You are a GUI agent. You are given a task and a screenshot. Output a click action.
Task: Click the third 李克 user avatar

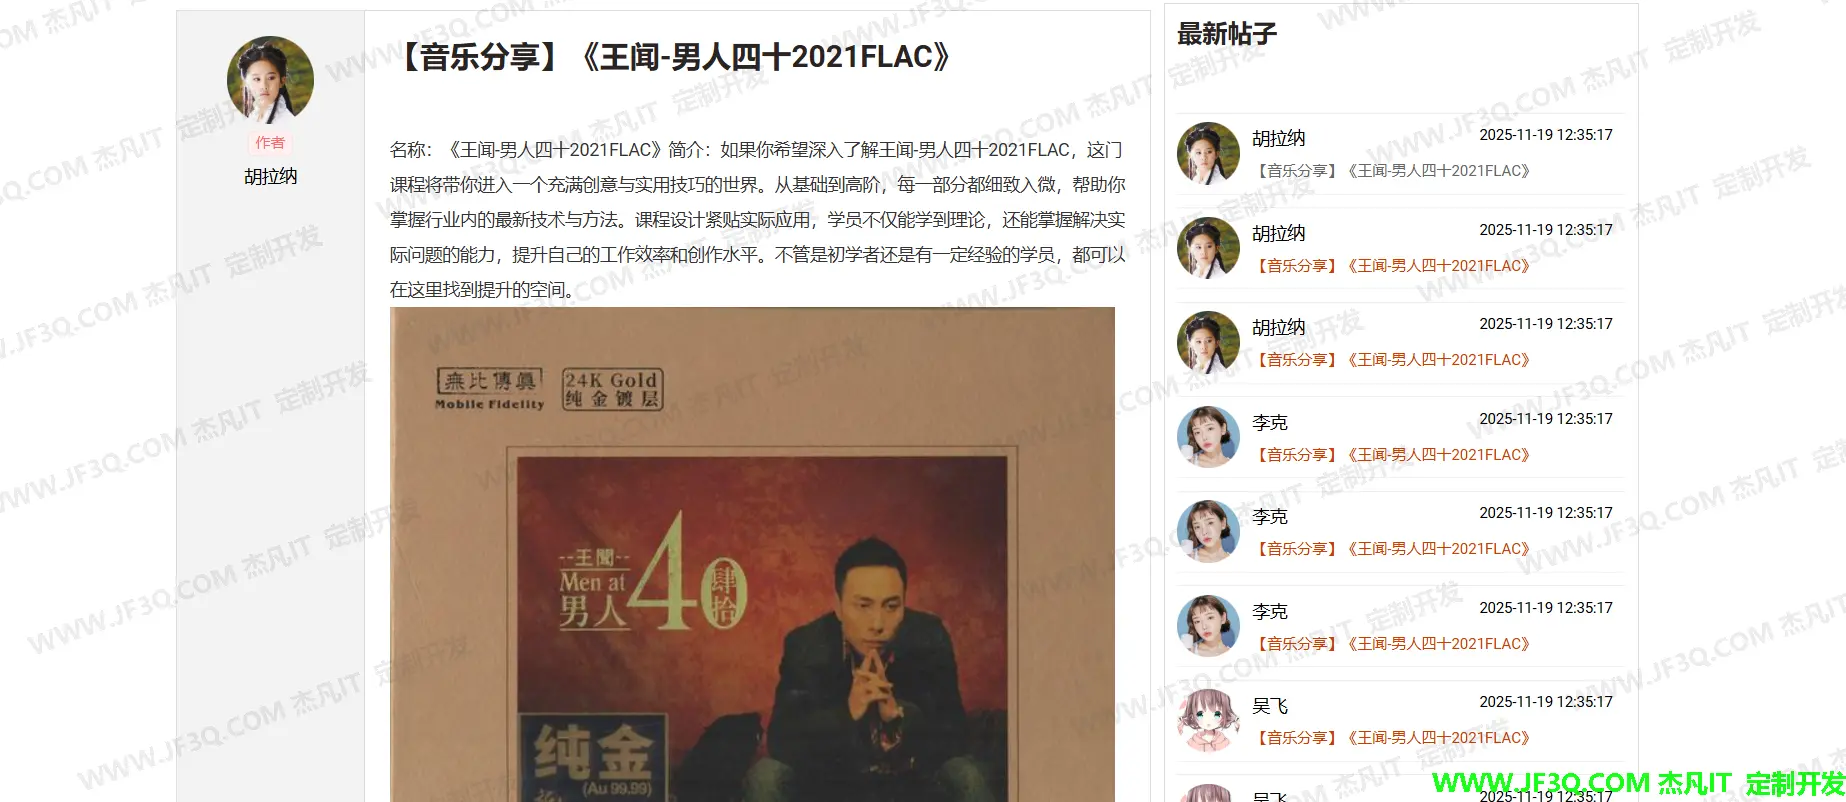[x=1208, y=626]
